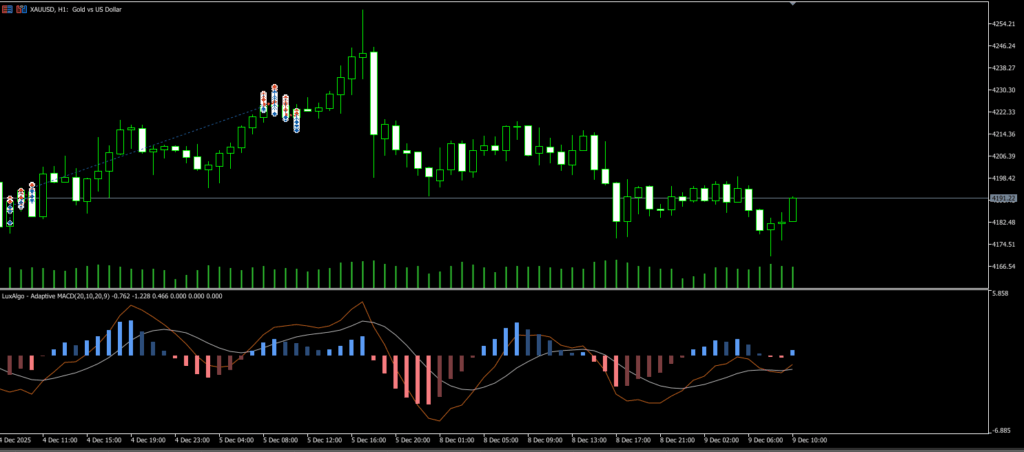
Task: Select the 5.858 indicator scale value
Action: click(1000, 294)
